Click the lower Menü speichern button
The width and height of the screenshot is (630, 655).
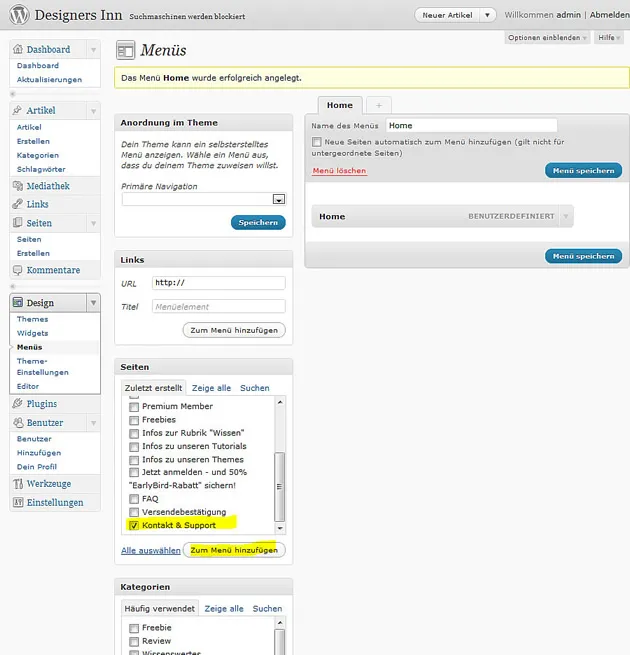click(583, 256)
